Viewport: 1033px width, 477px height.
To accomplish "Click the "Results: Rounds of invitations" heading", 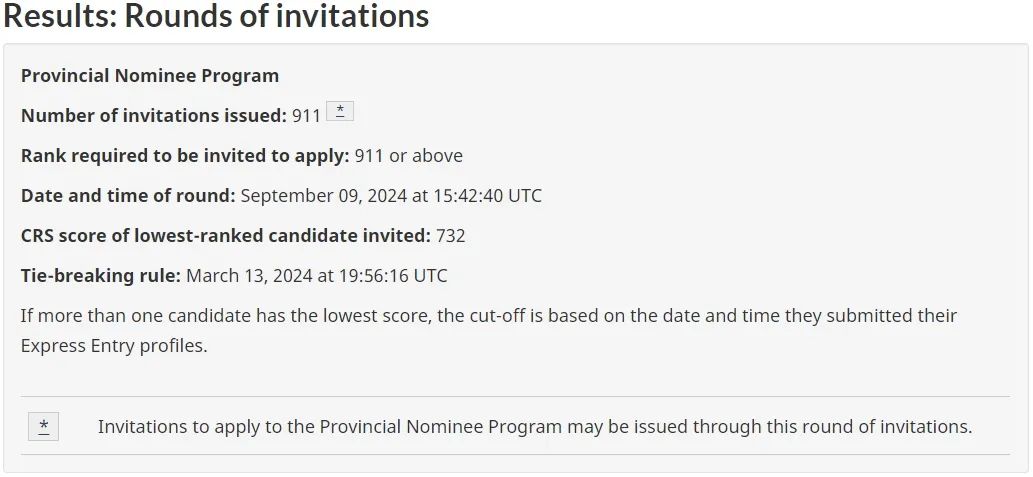I will 216,16.
